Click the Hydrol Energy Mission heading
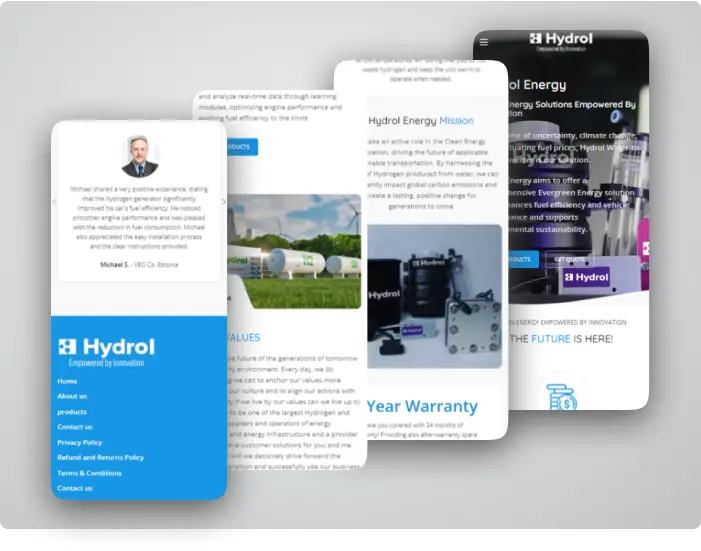The image size is (701, 551). coord(421,121)
